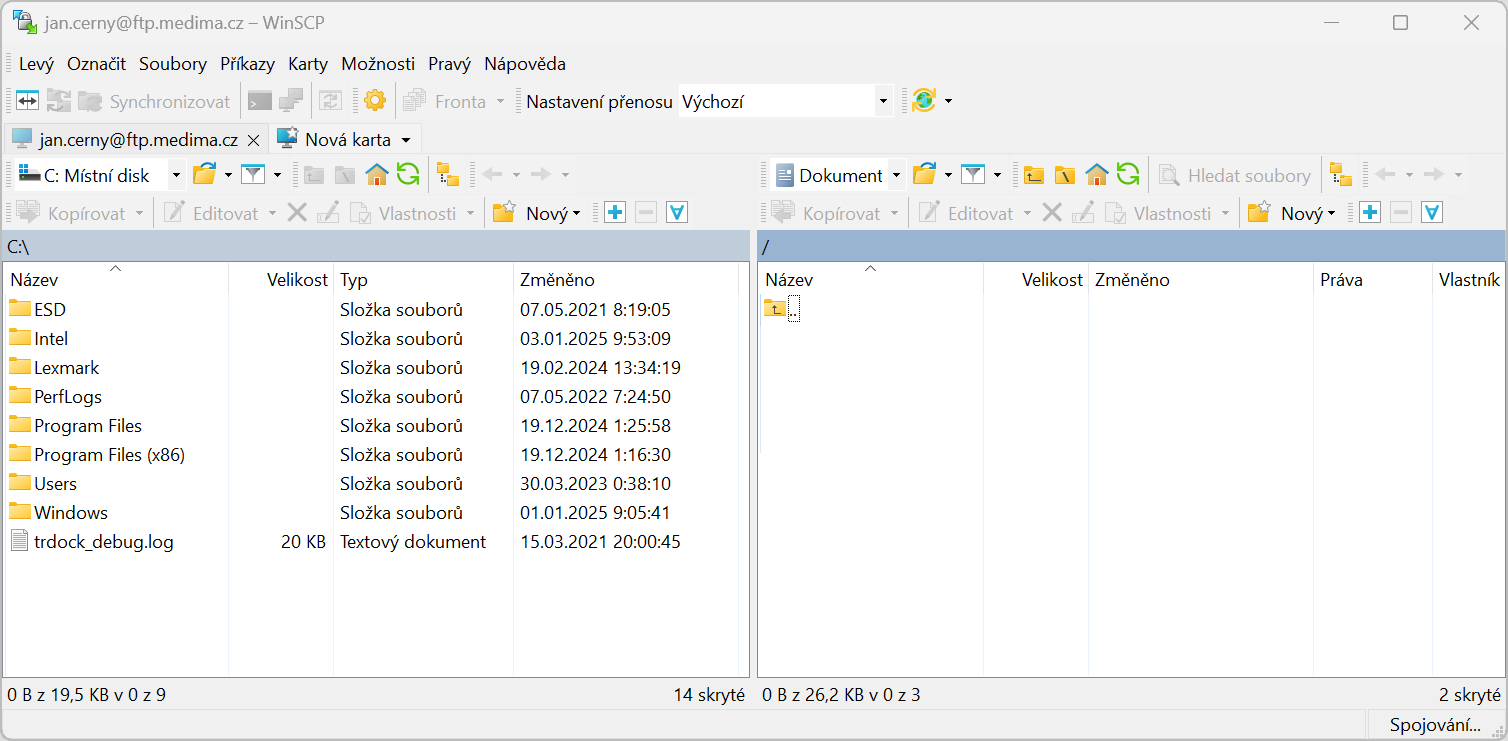Viewport: 1508px width, 741px height.
Task: Click left panel plus select-files icon
Action: [x=614, y=213]
